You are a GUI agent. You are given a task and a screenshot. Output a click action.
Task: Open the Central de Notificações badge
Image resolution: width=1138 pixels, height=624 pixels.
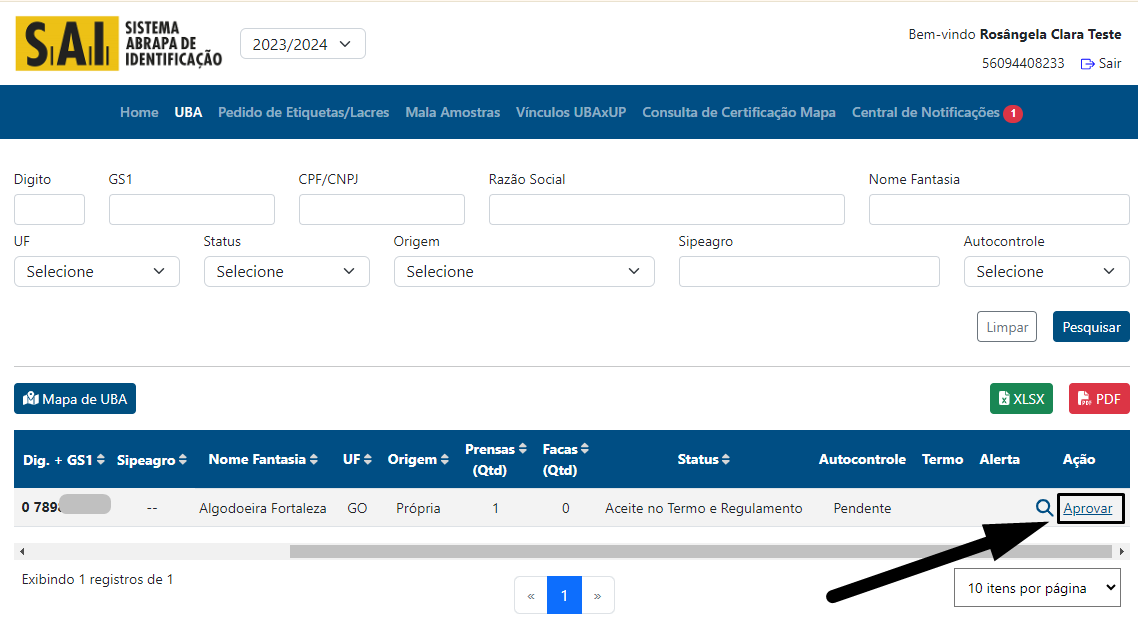click(x=1012, y=113)
